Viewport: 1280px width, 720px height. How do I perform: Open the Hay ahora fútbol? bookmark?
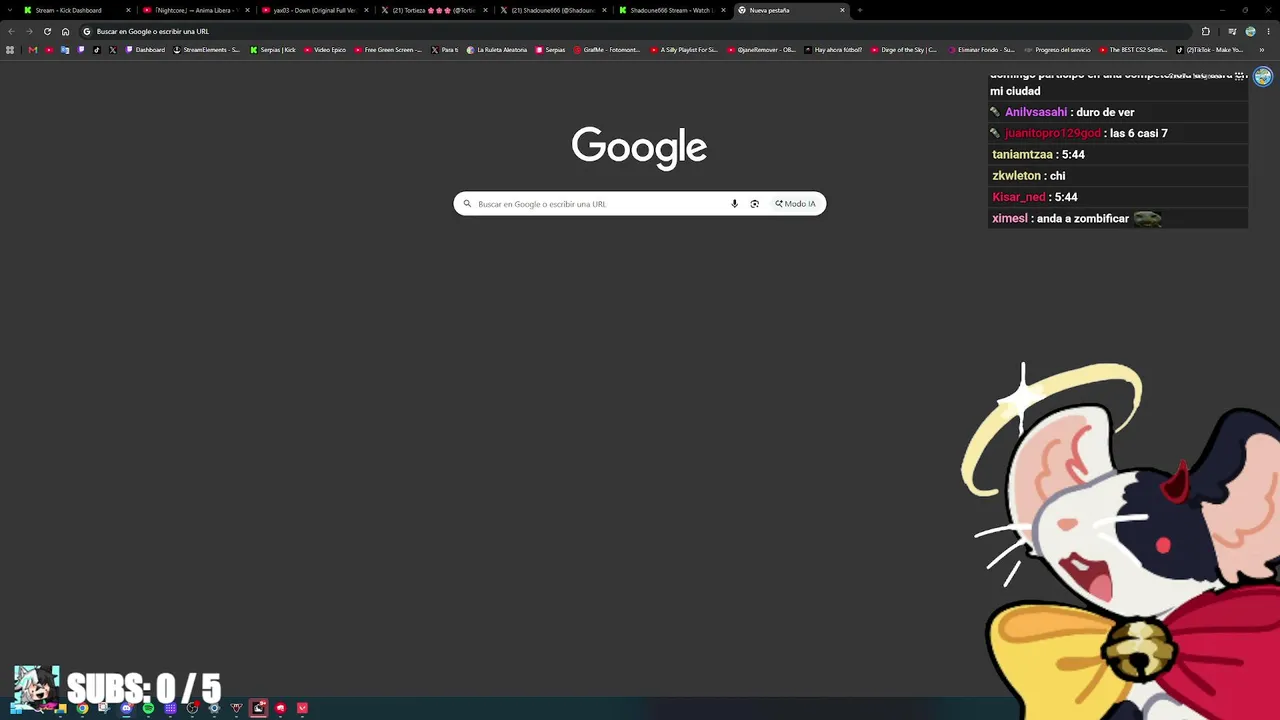[833, 50]
